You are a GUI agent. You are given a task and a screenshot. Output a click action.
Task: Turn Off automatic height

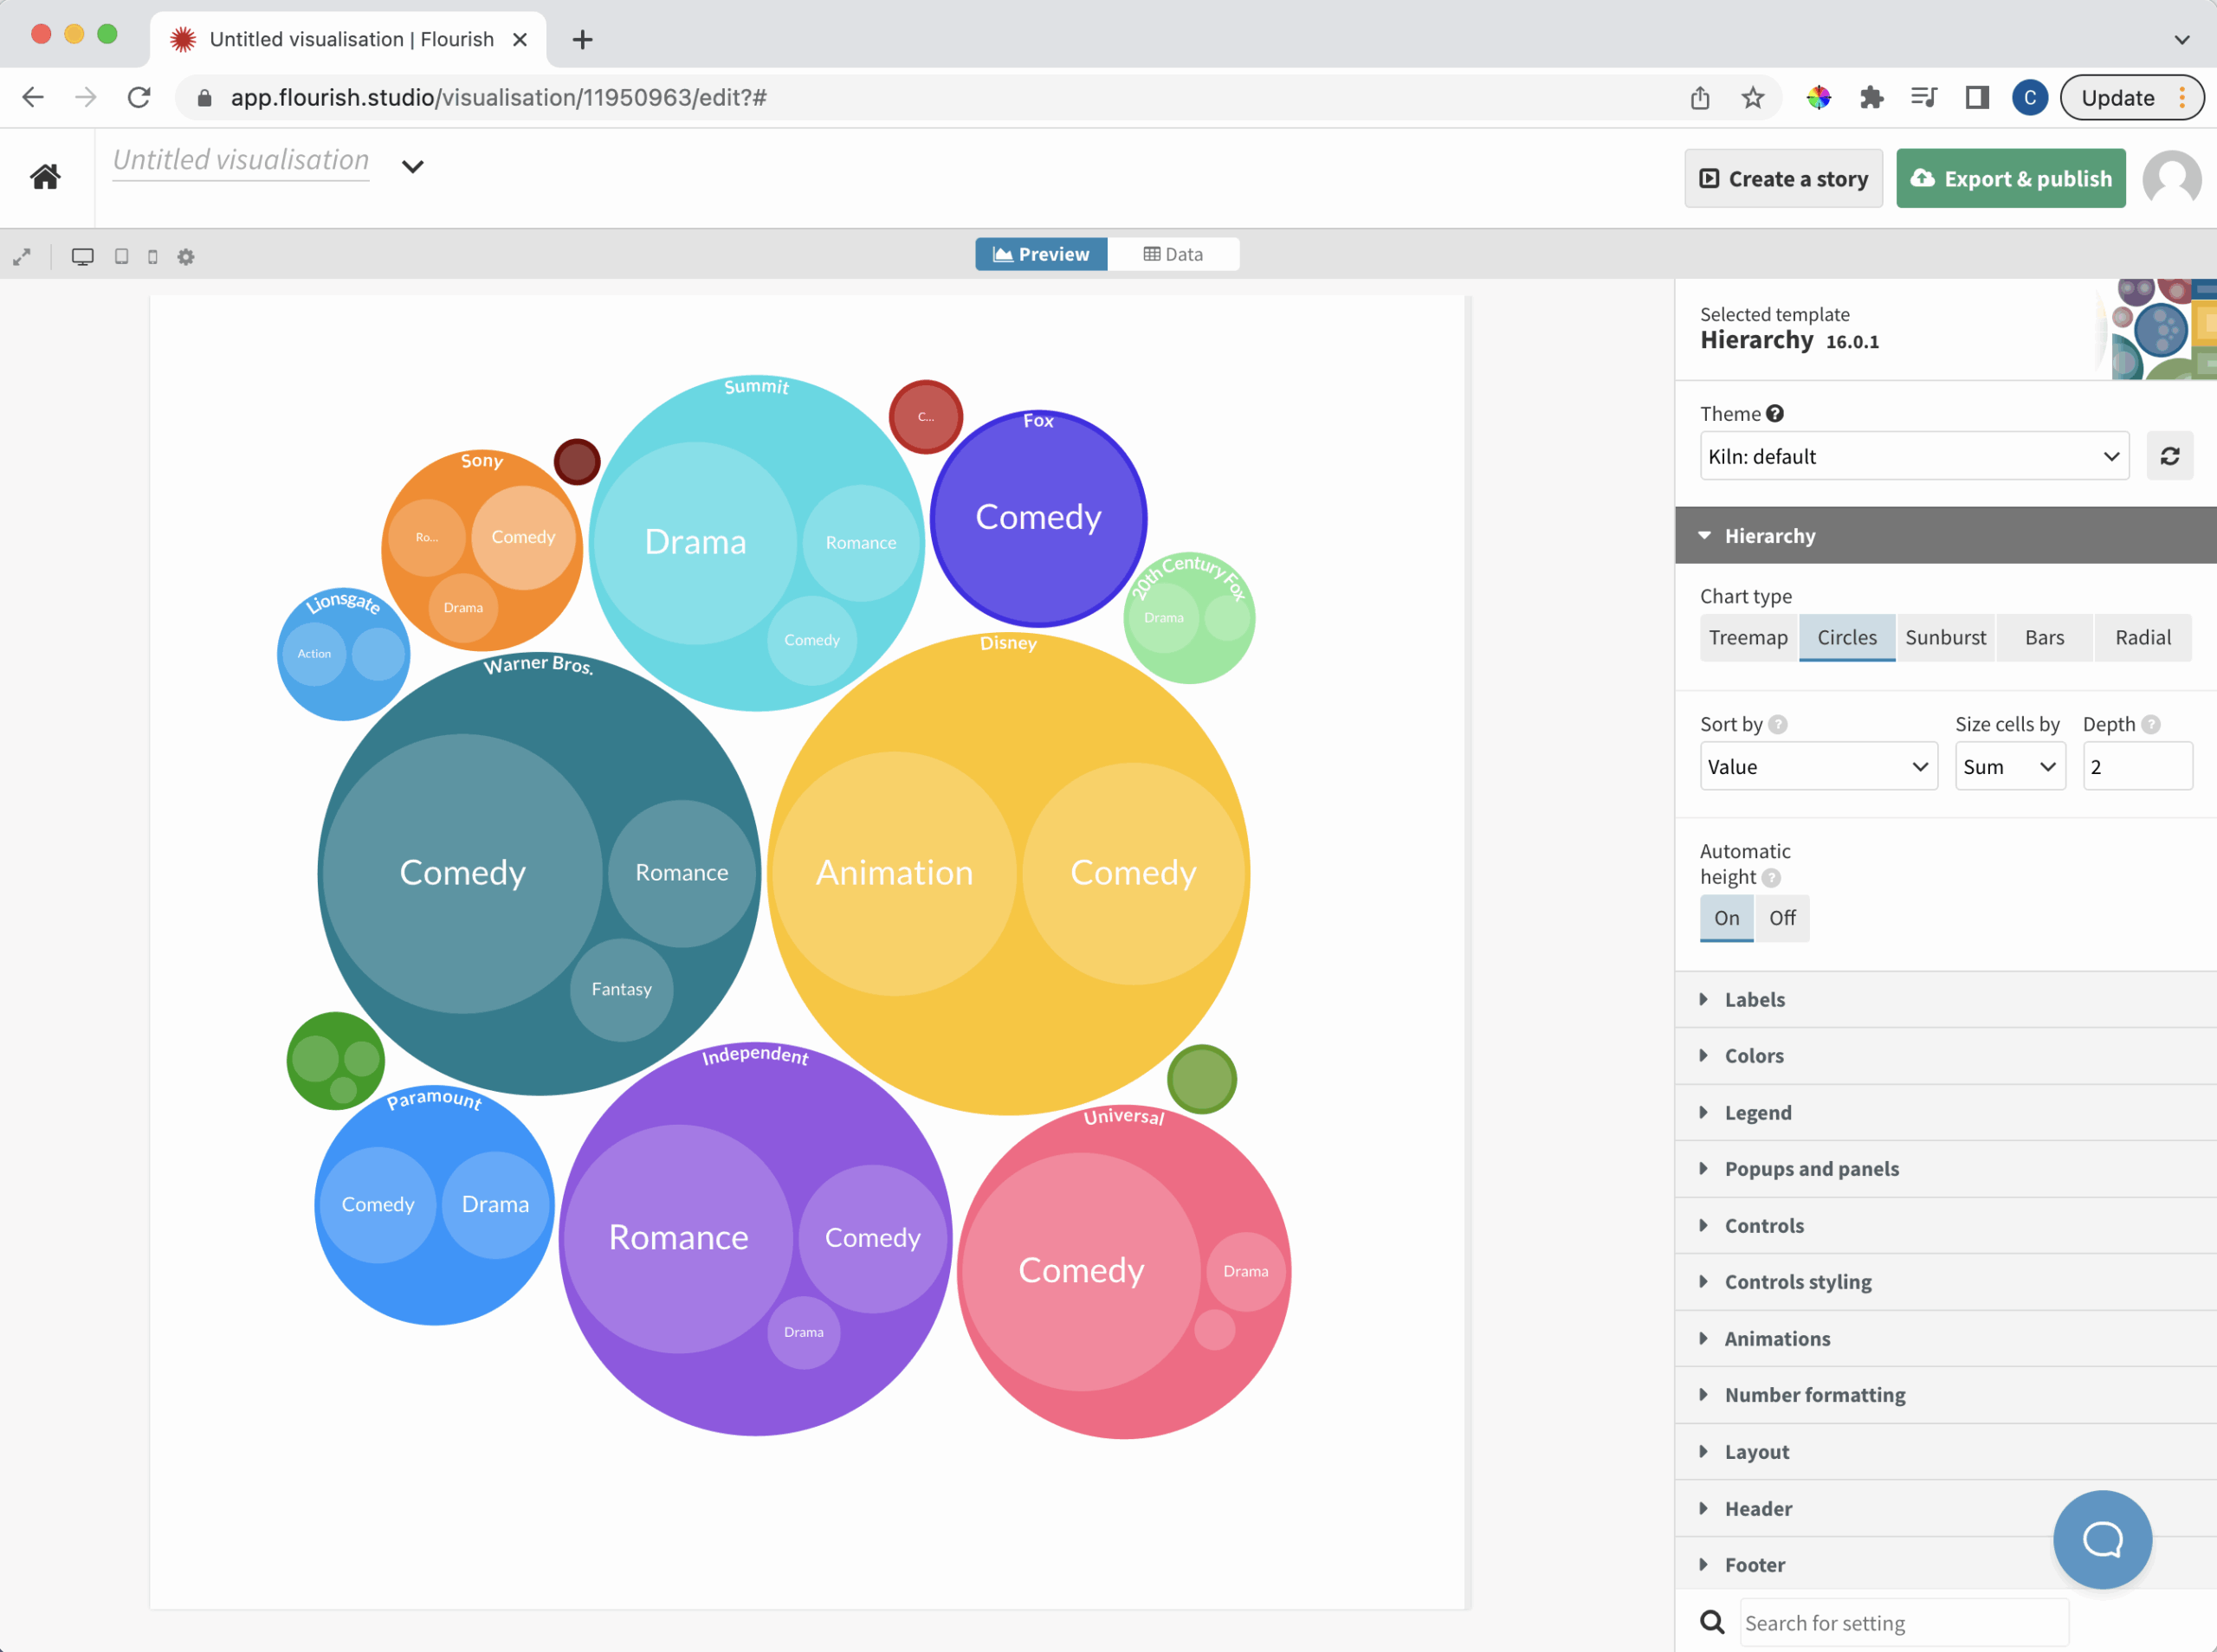(x=1782, y=918)
